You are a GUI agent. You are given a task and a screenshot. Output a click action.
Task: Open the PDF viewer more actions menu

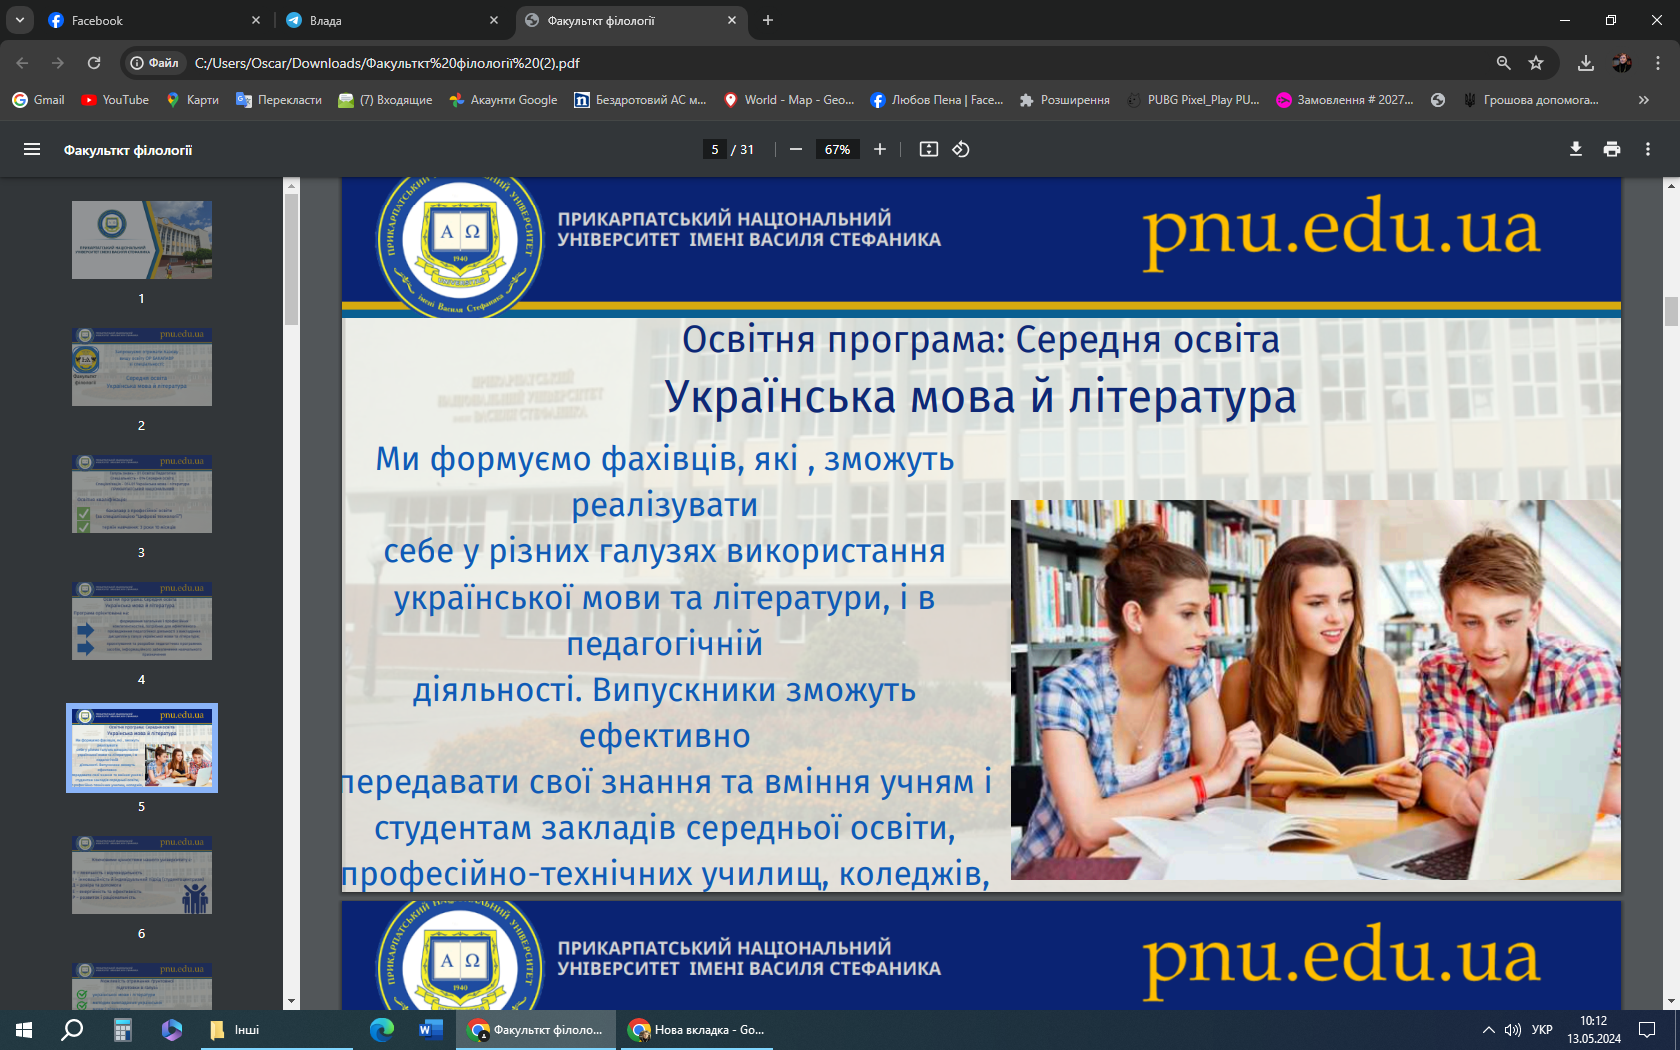click(x=1648, y=149)
